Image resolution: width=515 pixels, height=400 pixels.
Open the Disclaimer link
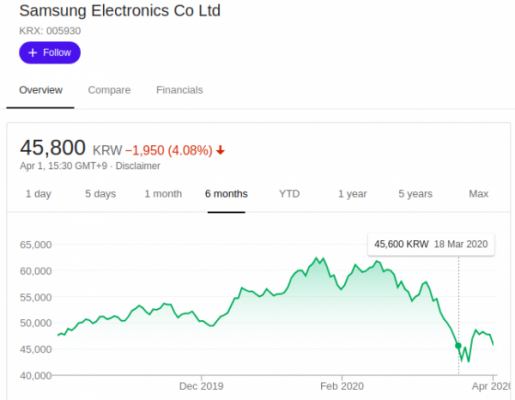point(138,166)
